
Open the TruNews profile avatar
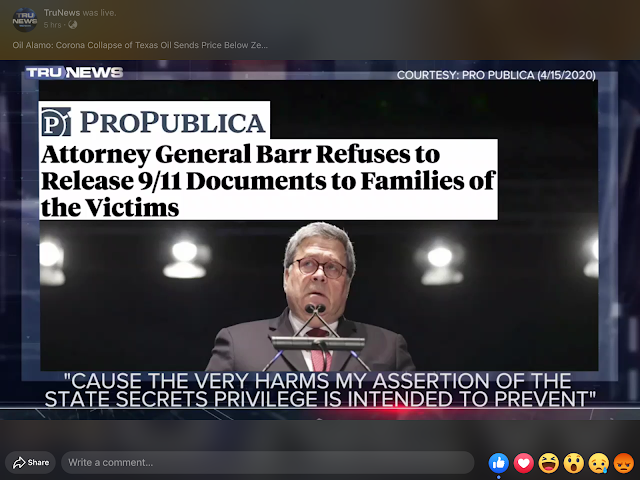24,19
